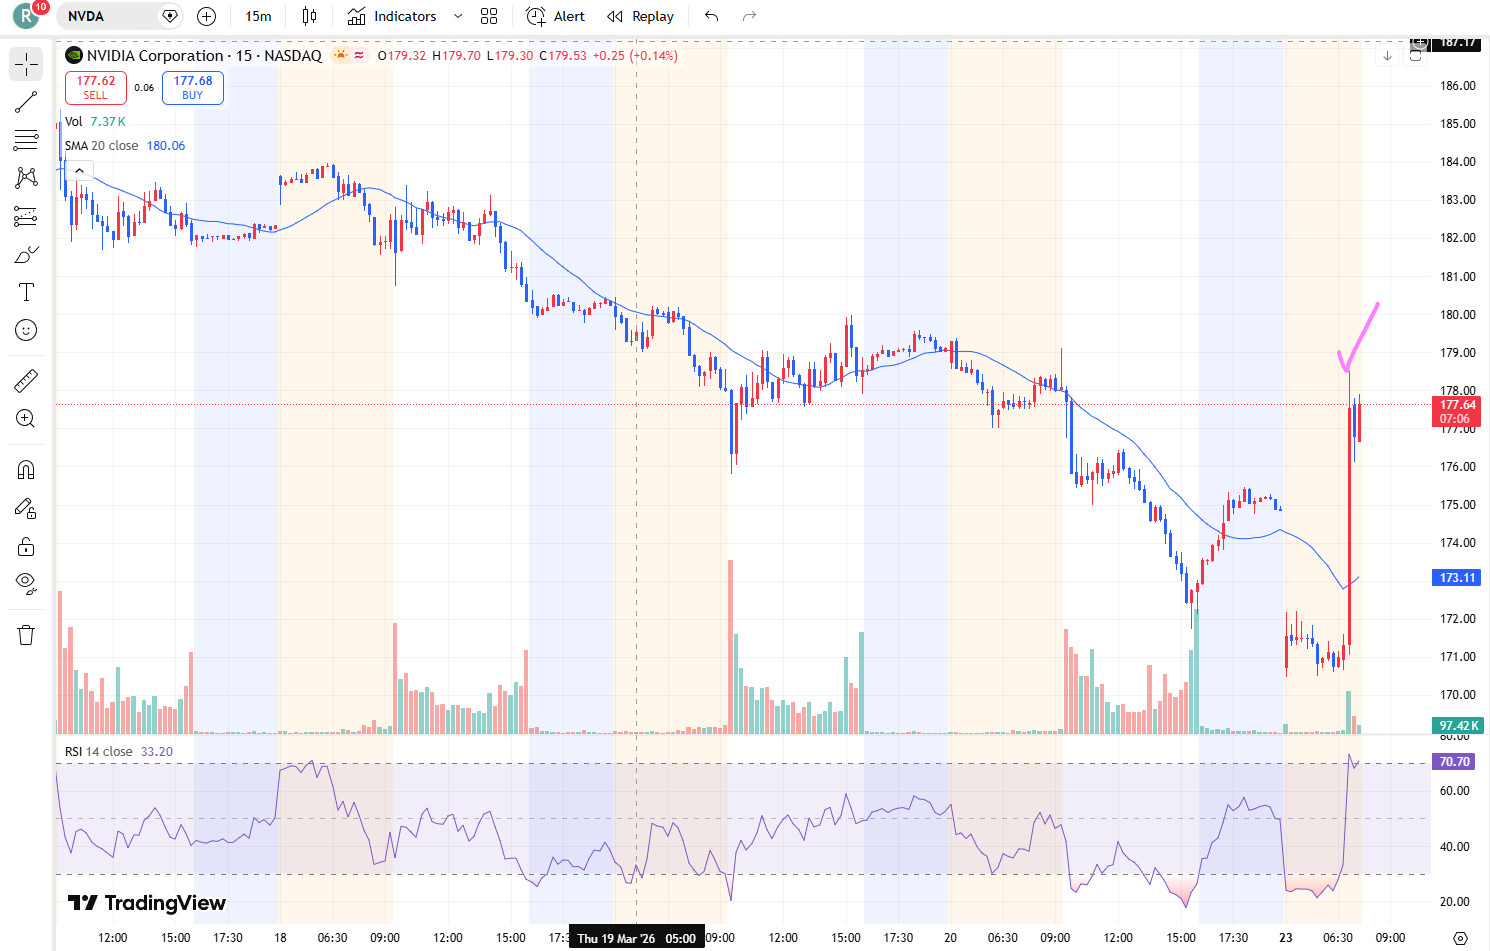Select the crosshair cursor tool
The image size is (1490, 951).
27,65
